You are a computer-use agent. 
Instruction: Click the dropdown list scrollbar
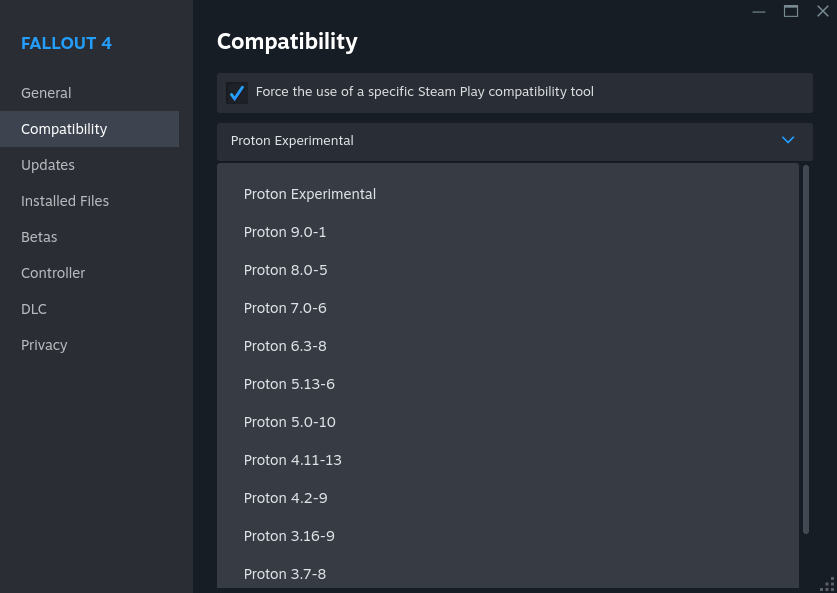(806, 350)
